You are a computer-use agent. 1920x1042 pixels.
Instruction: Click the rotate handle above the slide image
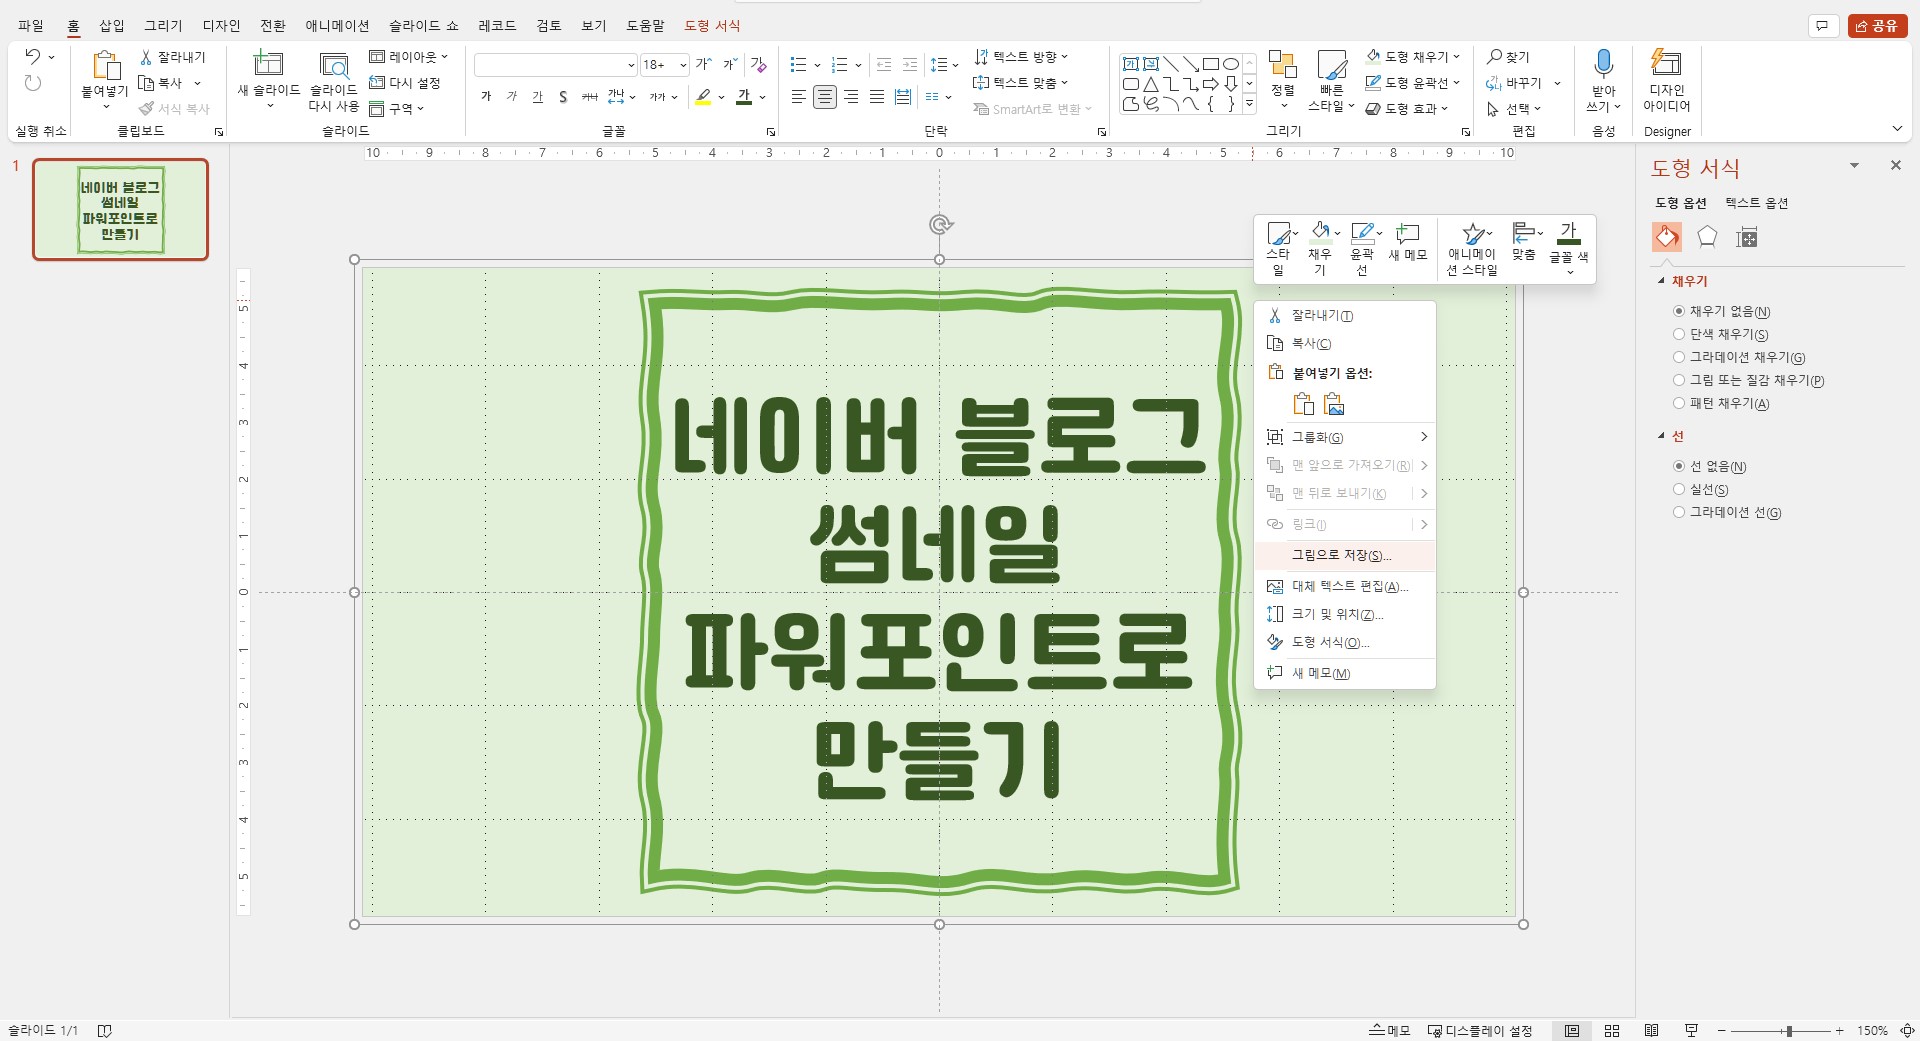pos(939,225)
